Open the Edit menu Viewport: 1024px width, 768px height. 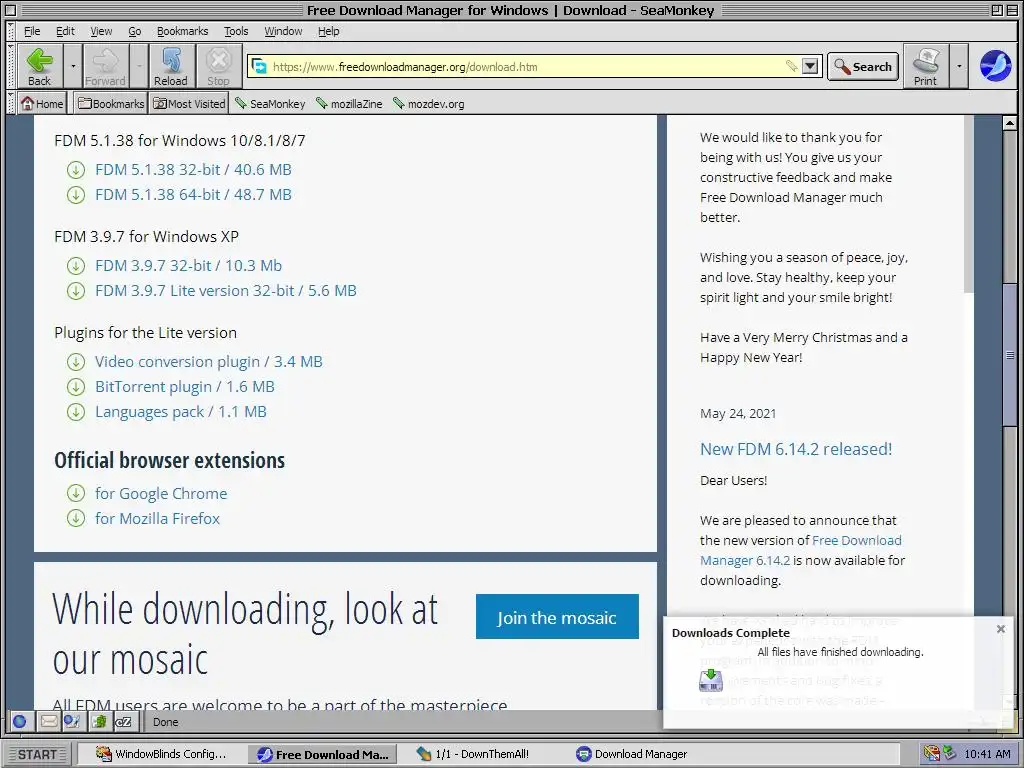pos(65,31)
